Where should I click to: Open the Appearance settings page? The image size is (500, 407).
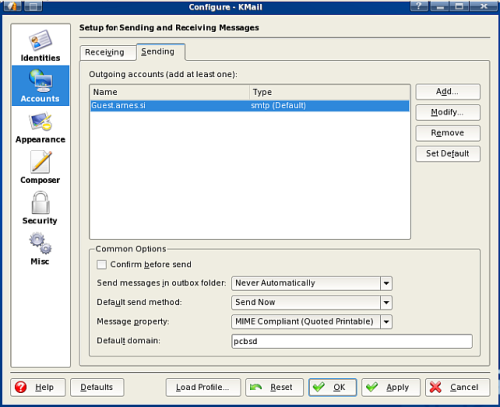40,127
